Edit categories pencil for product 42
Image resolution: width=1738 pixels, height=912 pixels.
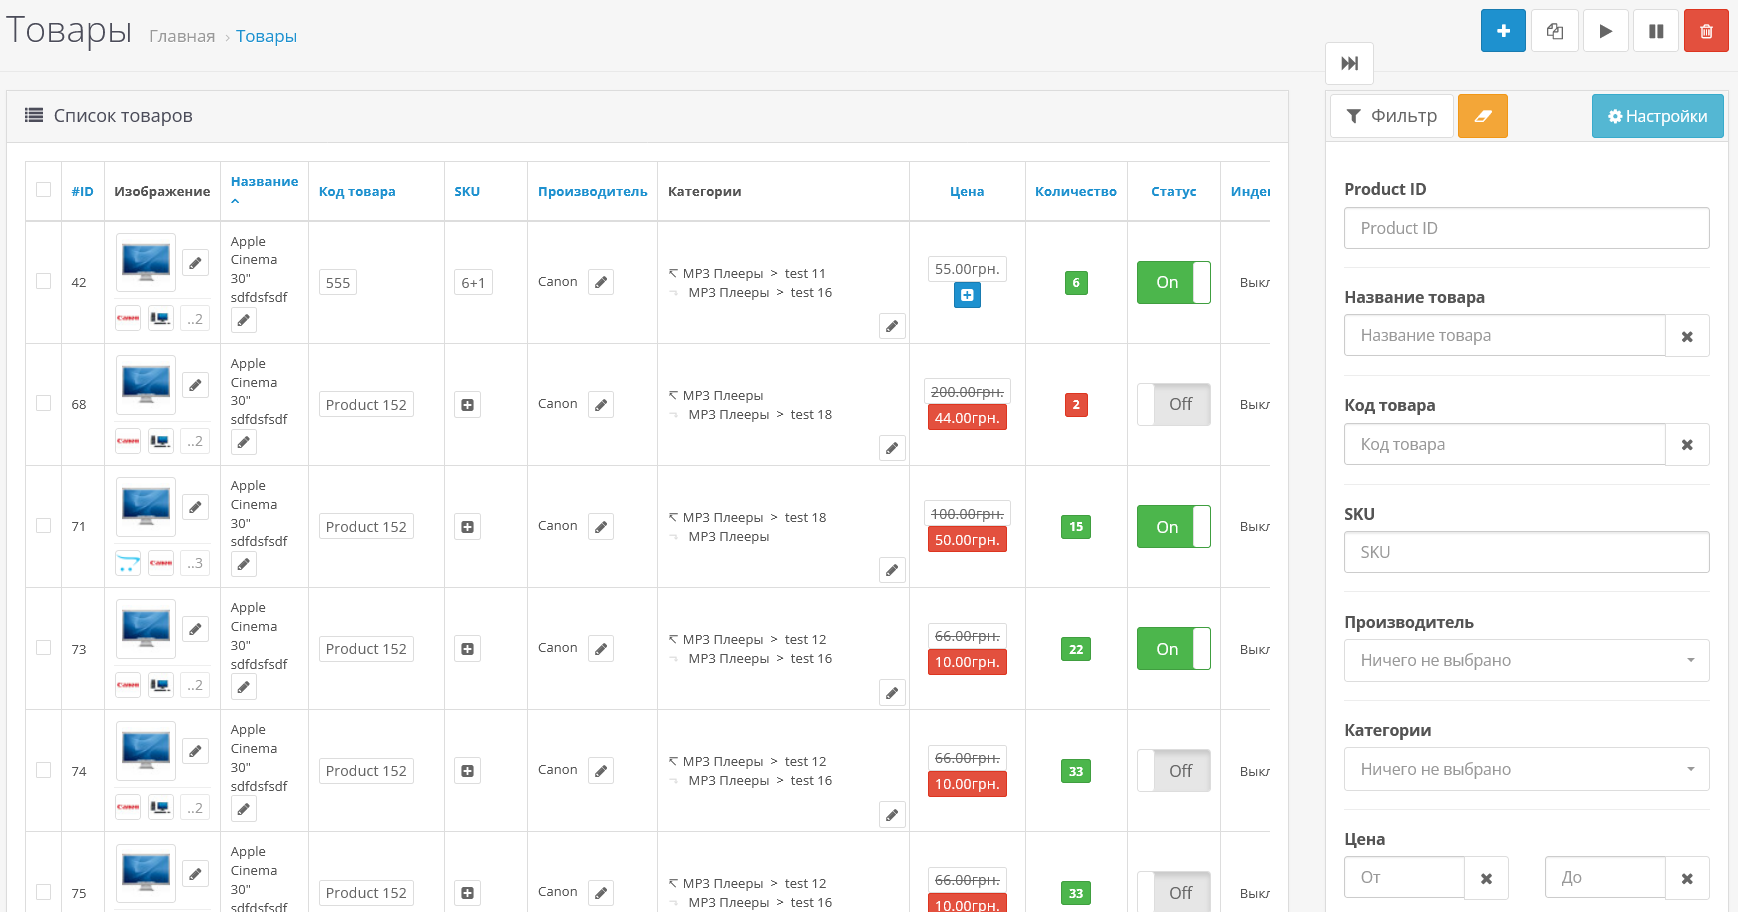coord(892,326)
